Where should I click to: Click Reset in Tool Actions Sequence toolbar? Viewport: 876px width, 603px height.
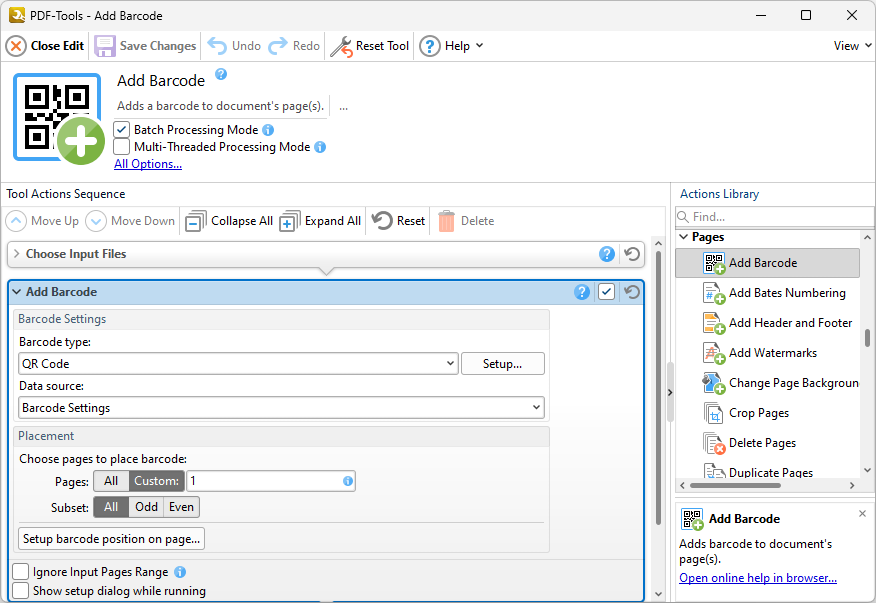pyautogui.click(x=398, y=221)
